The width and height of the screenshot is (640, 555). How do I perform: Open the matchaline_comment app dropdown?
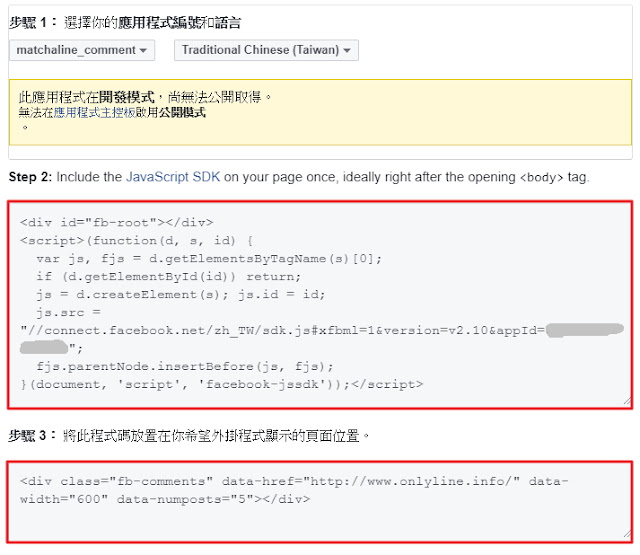click(x=82, y=50)
